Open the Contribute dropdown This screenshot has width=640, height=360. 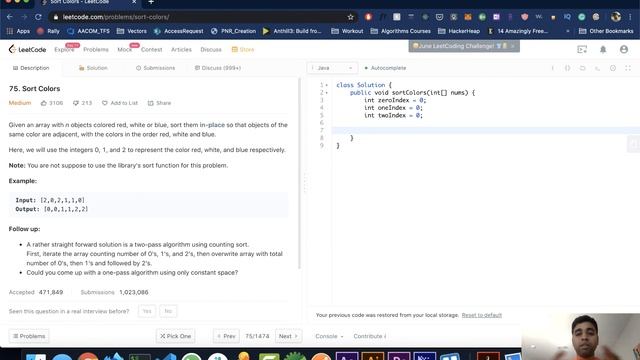(x=370, y=336)
